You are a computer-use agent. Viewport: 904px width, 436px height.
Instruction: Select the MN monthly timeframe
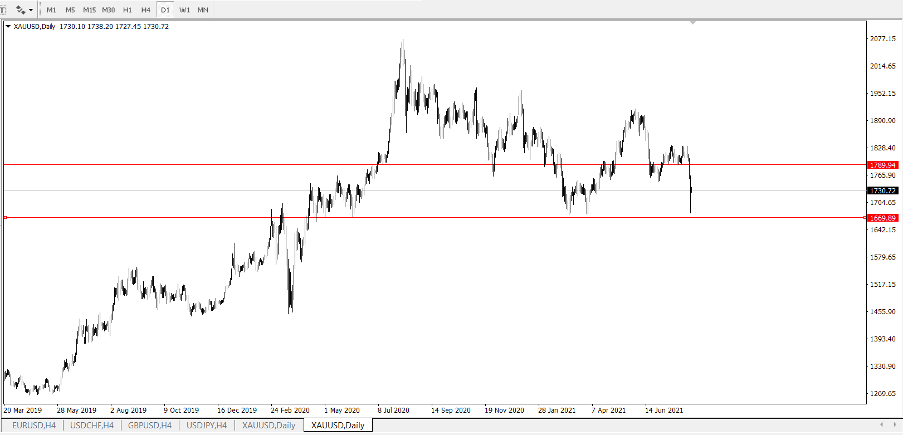[203, 9]
